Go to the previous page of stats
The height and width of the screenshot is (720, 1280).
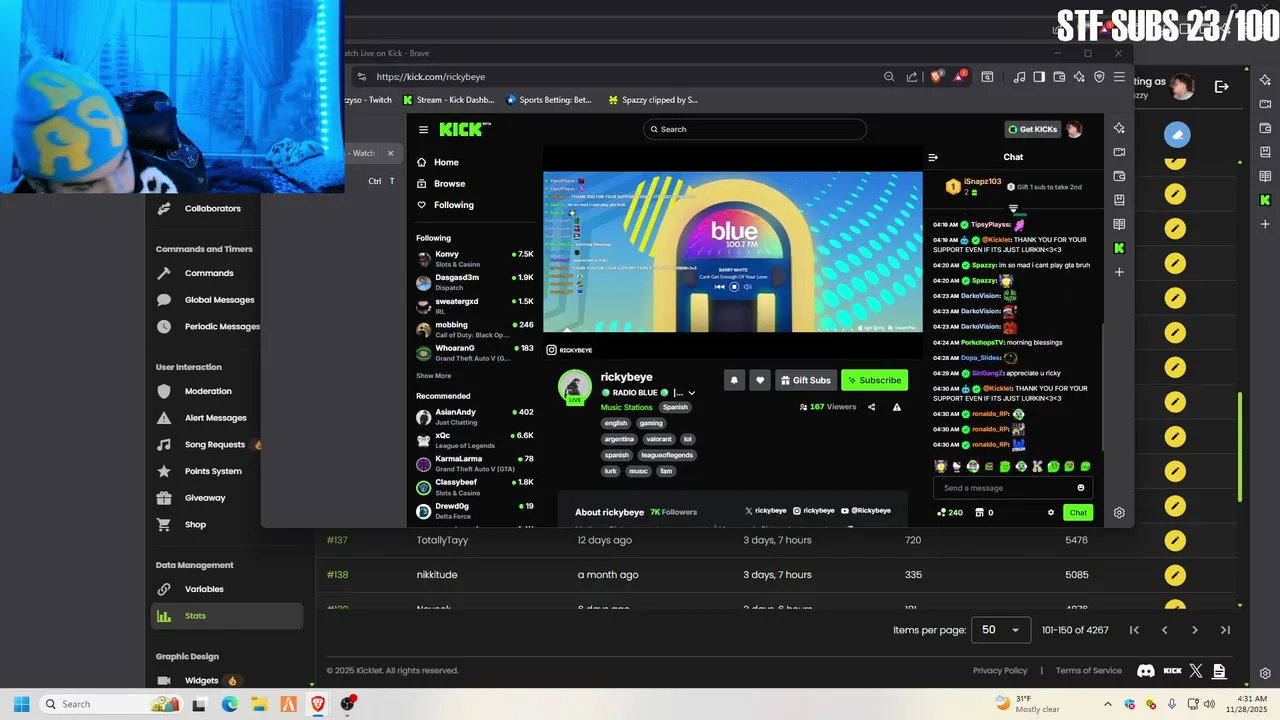click(x=1164, y=630)
